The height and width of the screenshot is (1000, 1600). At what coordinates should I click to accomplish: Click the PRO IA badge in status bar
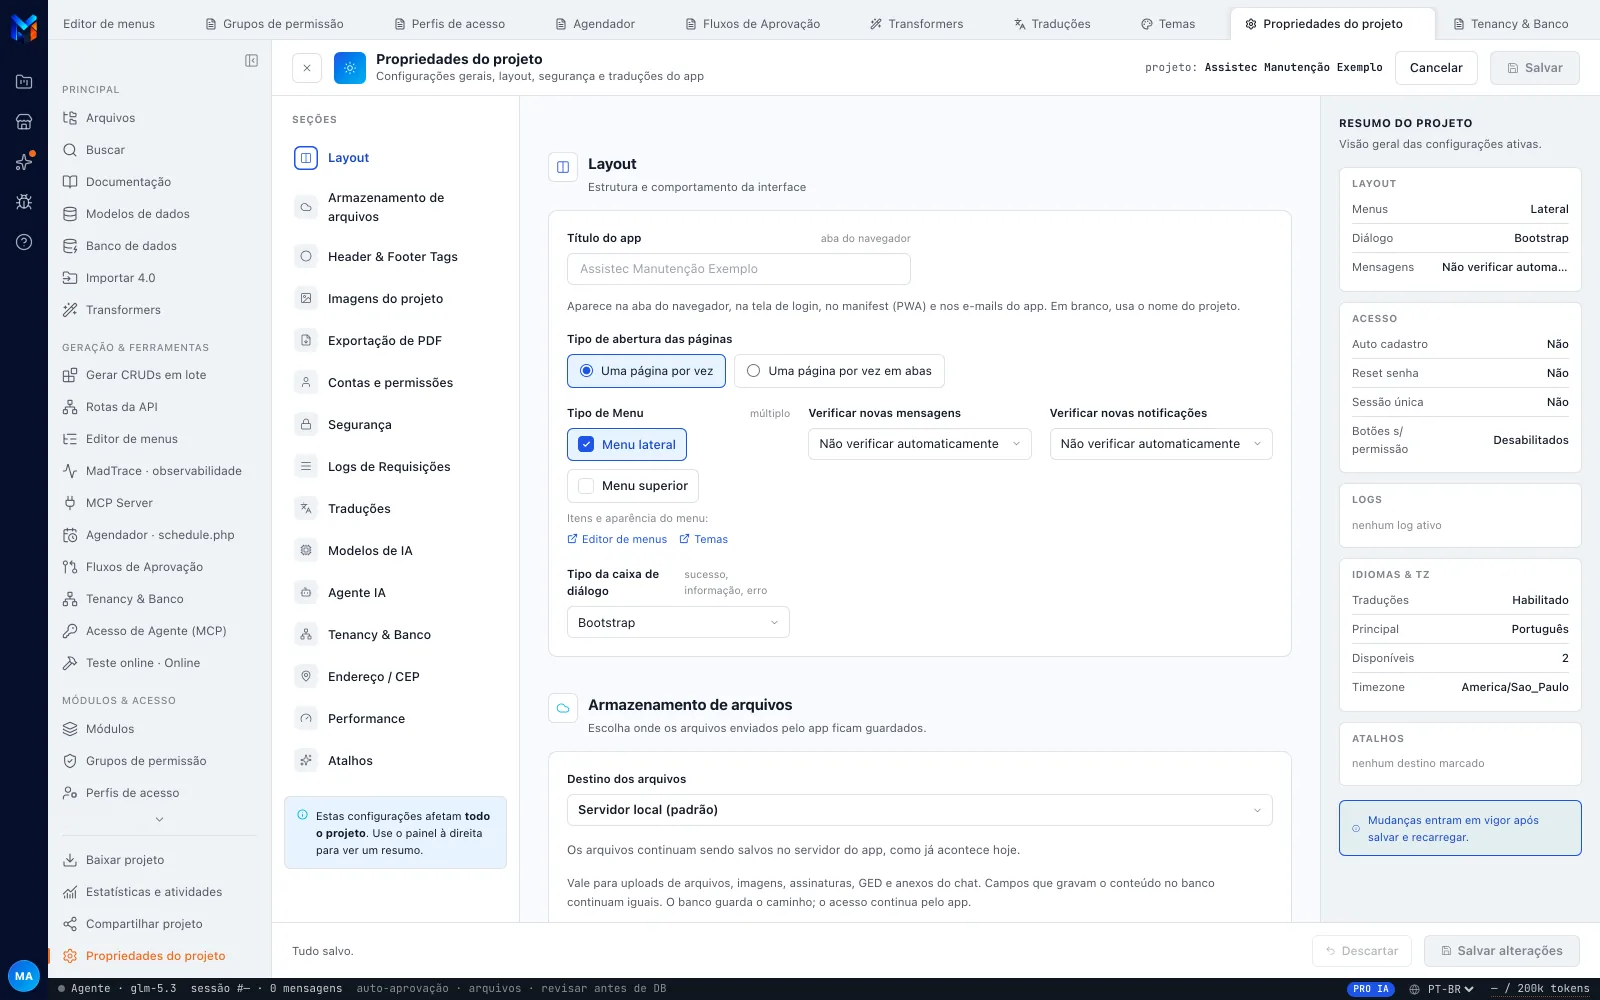pyautogui.click(x=1372, y=989)
